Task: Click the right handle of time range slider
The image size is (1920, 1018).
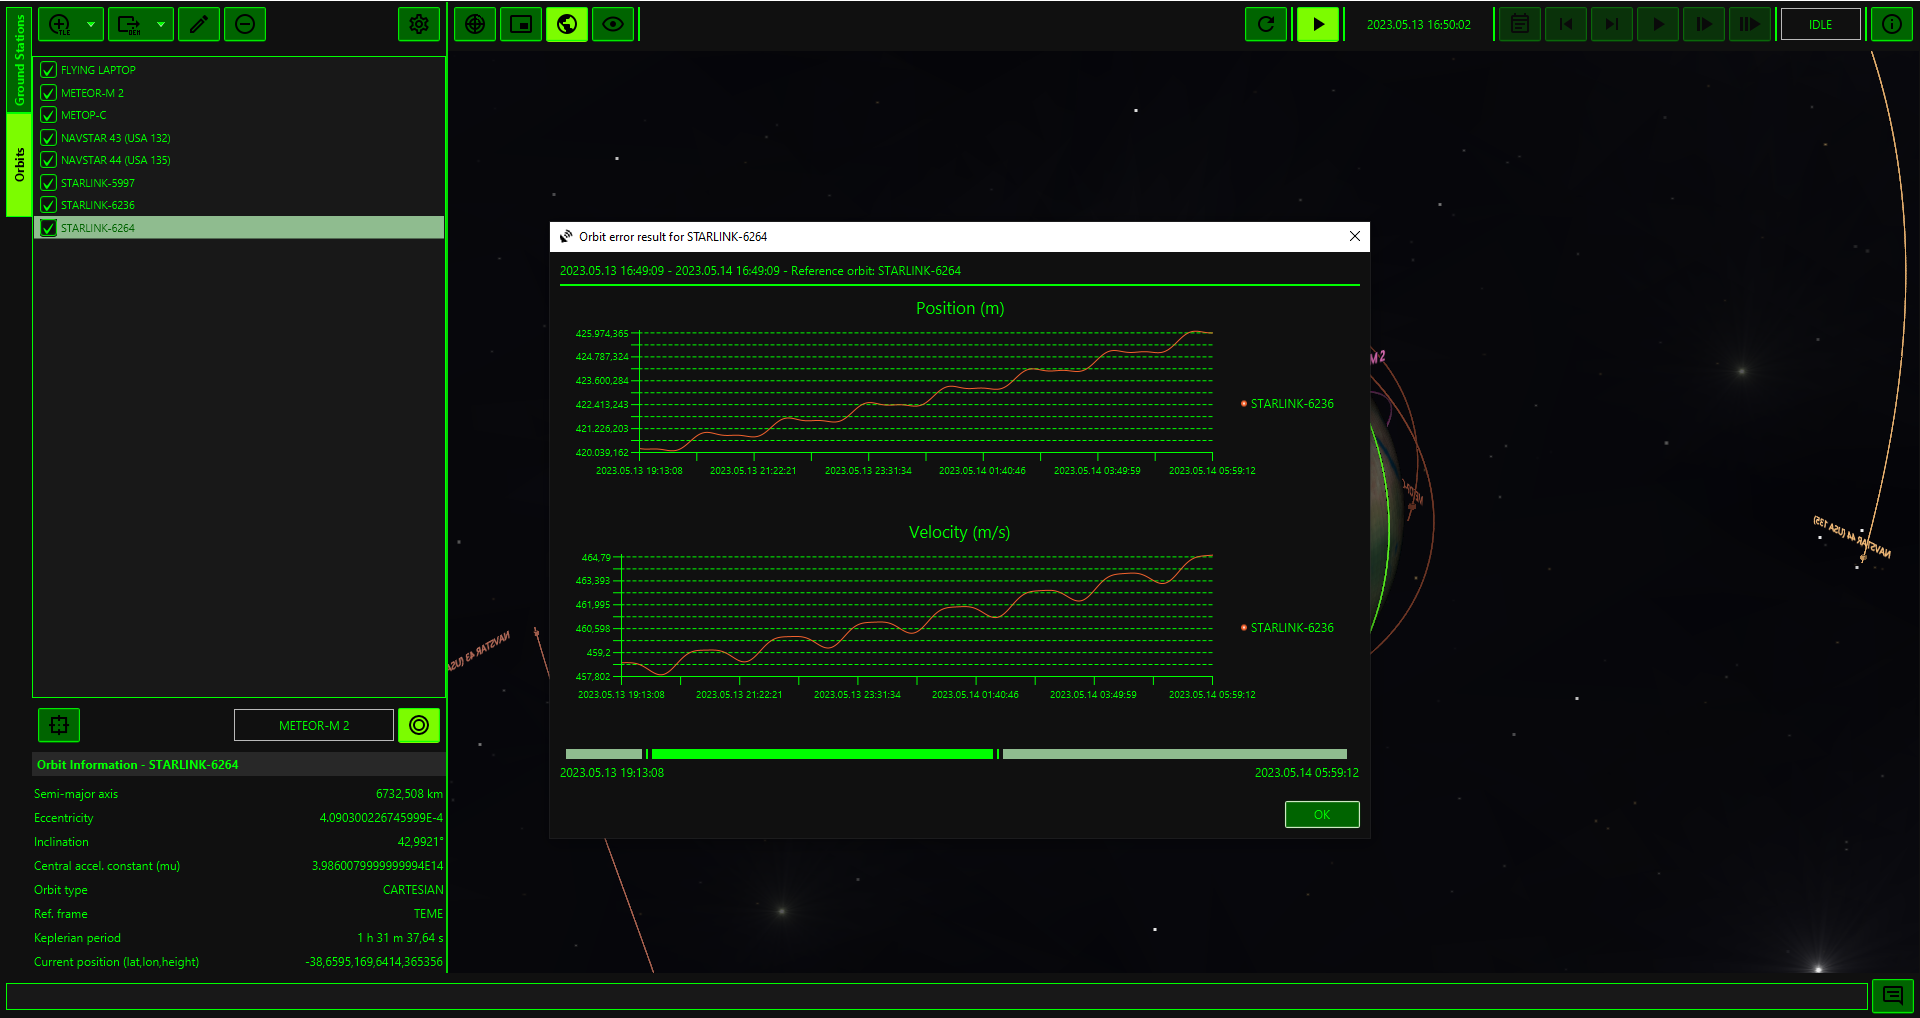Action: click(x=998, y=754)
